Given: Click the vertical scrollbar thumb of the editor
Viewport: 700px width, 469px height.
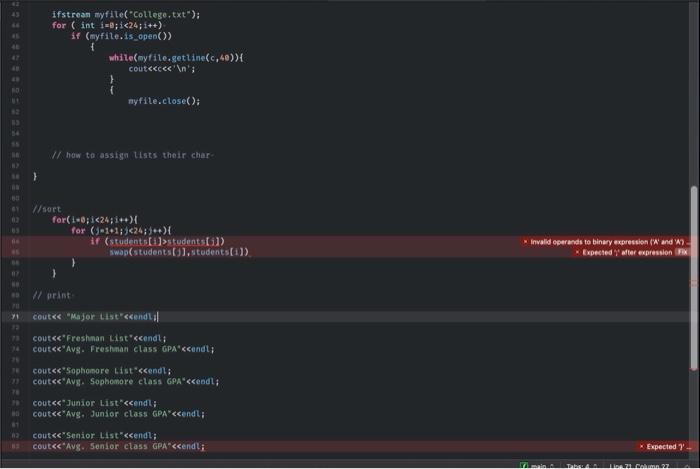Looking at the screenshot, I should (x=693, y=278).
